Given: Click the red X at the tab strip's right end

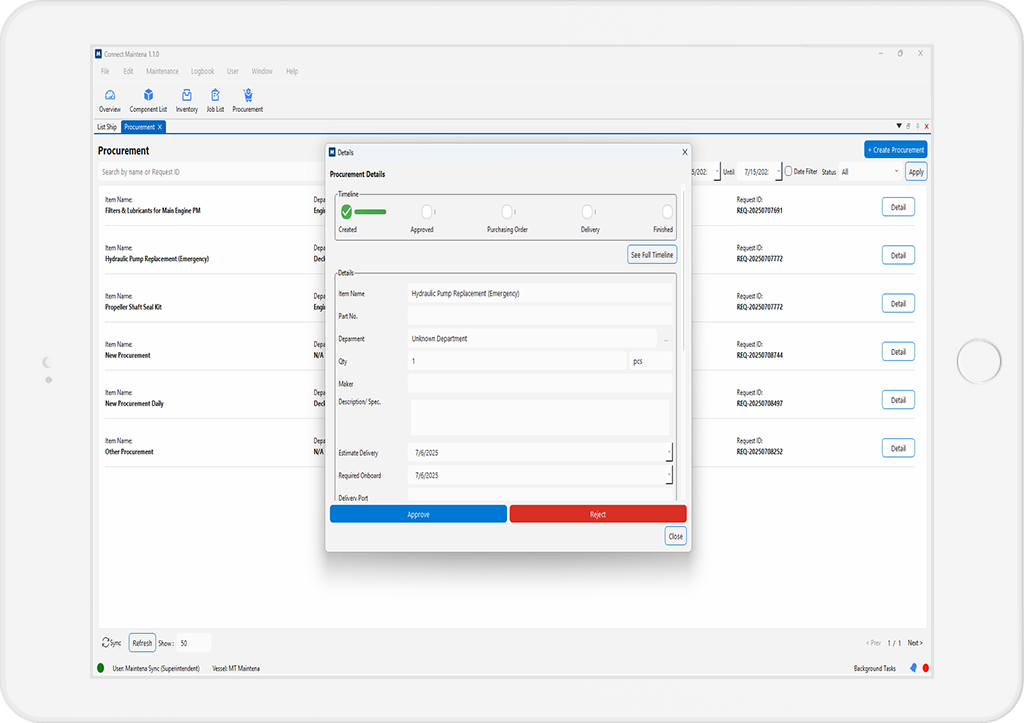Looking at the screenshot, I should [x=926, y=126].
